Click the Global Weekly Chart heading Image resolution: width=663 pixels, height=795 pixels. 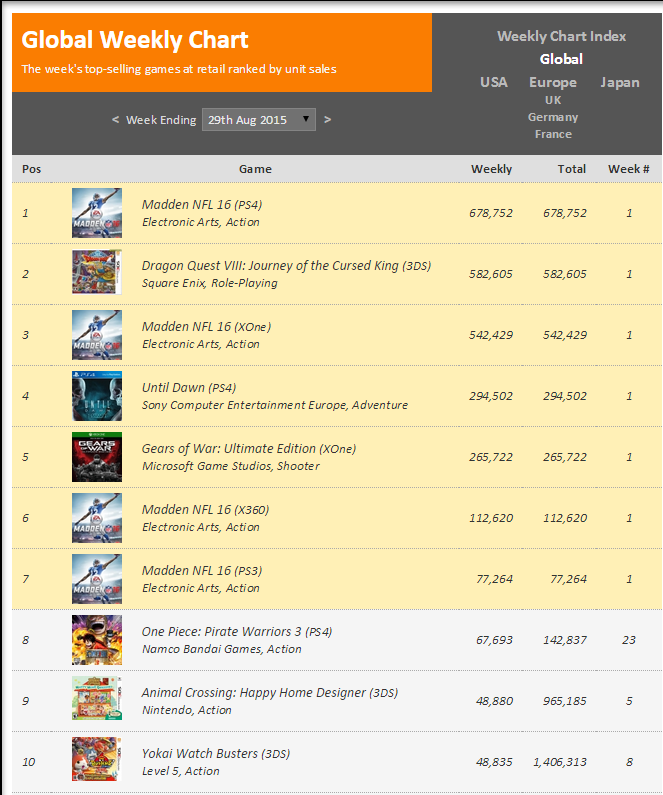[x=135, y=40]
